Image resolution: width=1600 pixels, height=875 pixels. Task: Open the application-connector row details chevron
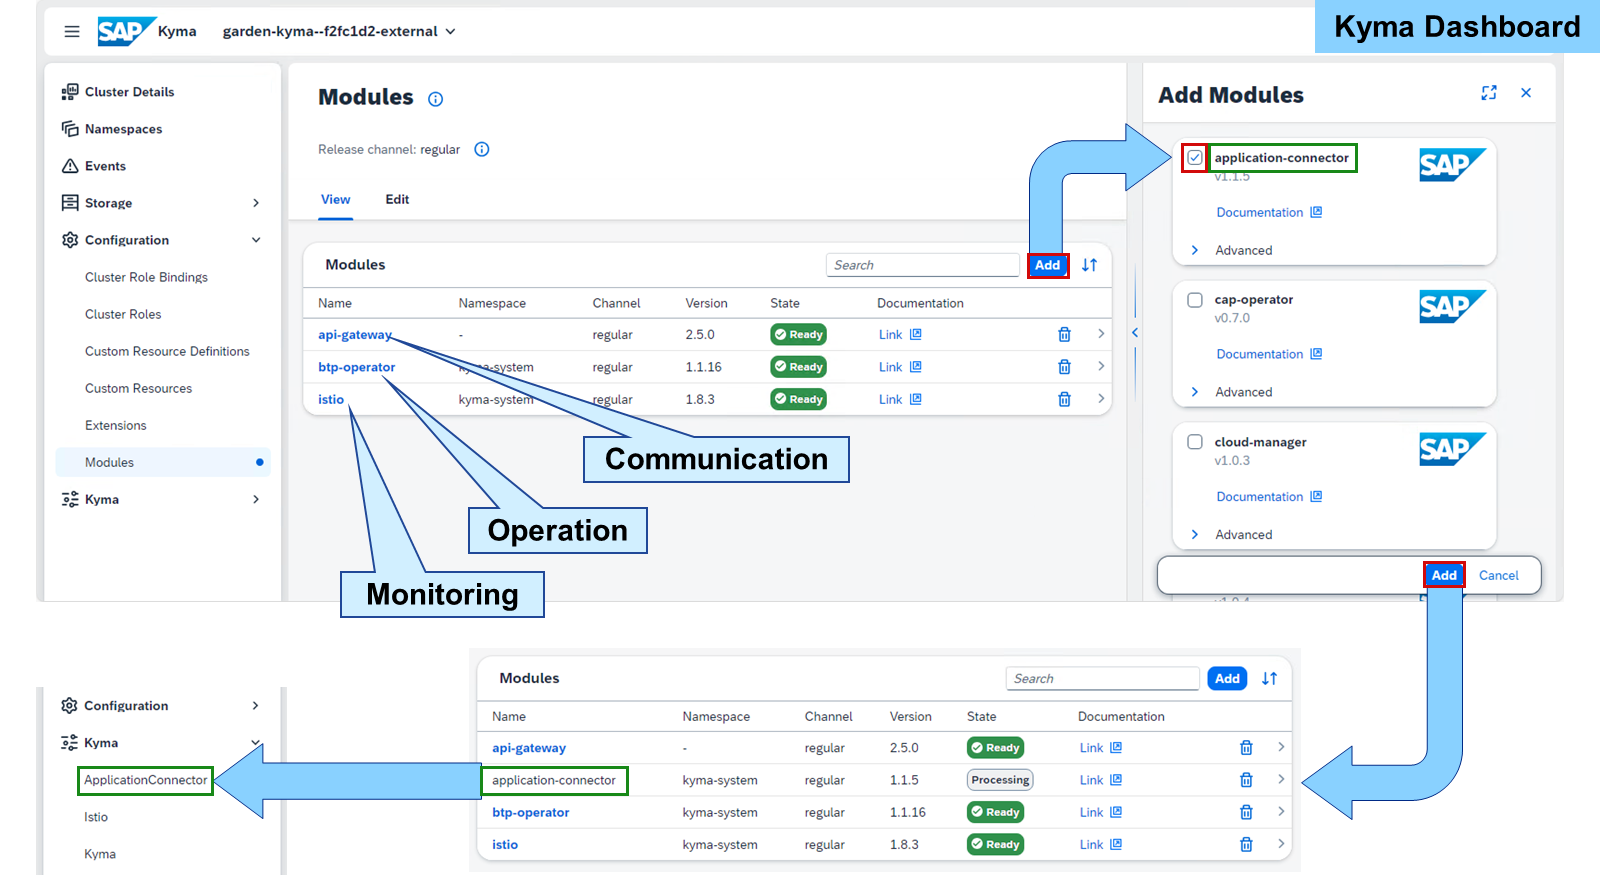pos(1281,779)
